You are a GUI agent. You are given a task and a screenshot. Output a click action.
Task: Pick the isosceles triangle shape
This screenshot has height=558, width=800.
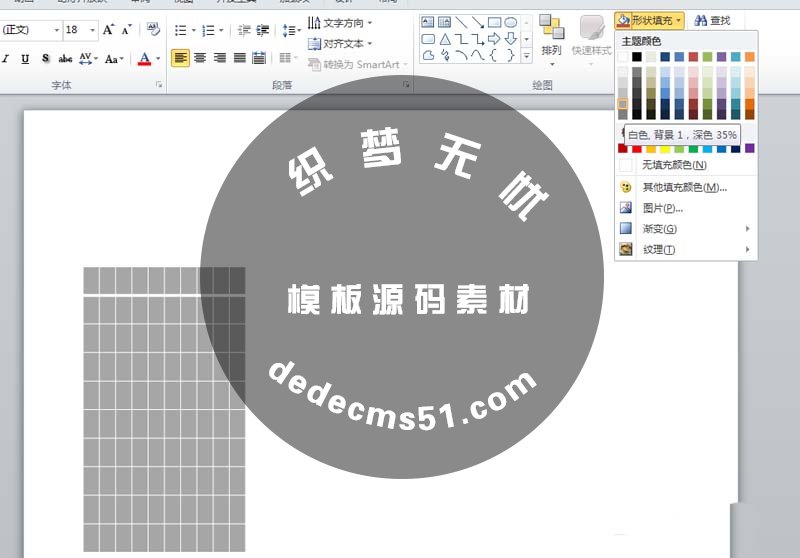444,39
